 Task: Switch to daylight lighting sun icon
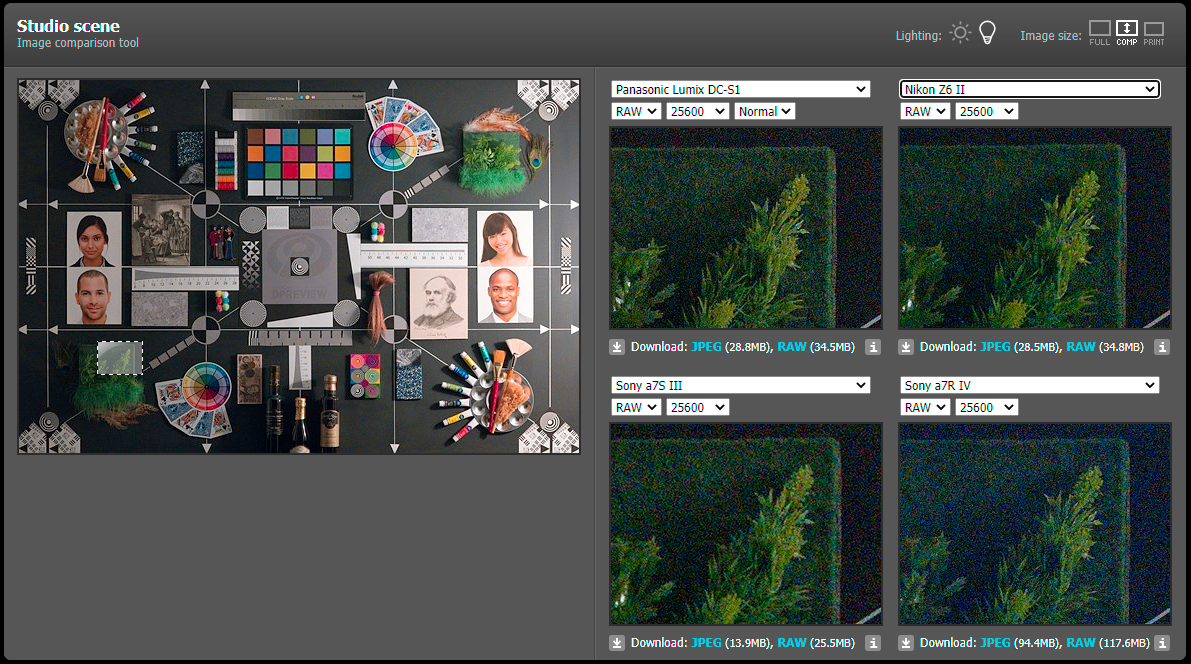click(960, 33)
